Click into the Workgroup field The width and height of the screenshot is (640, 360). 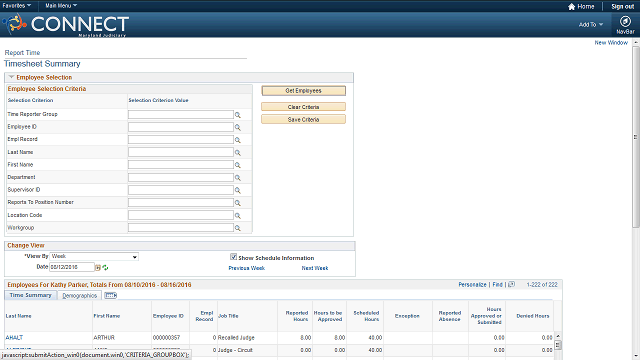[181, 228]
